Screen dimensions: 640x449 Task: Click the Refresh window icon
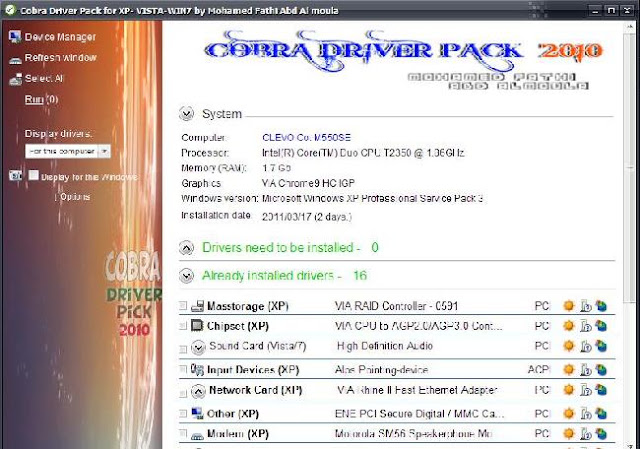(x=16, y=60)
